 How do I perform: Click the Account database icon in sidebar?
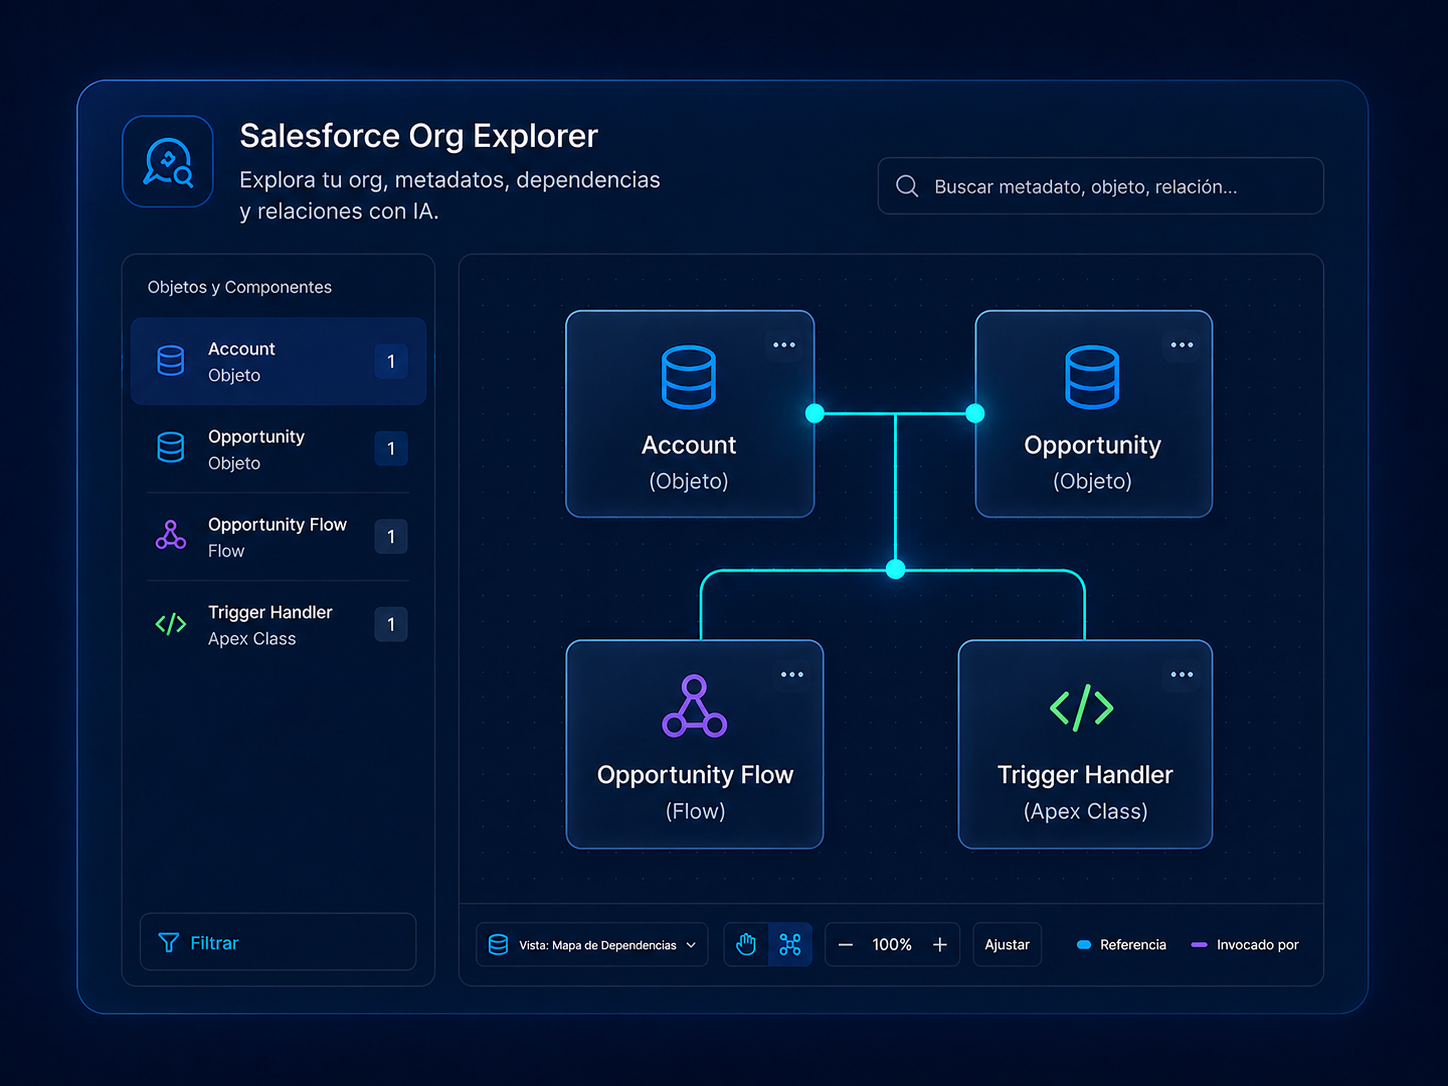click(x=171, y=361)
